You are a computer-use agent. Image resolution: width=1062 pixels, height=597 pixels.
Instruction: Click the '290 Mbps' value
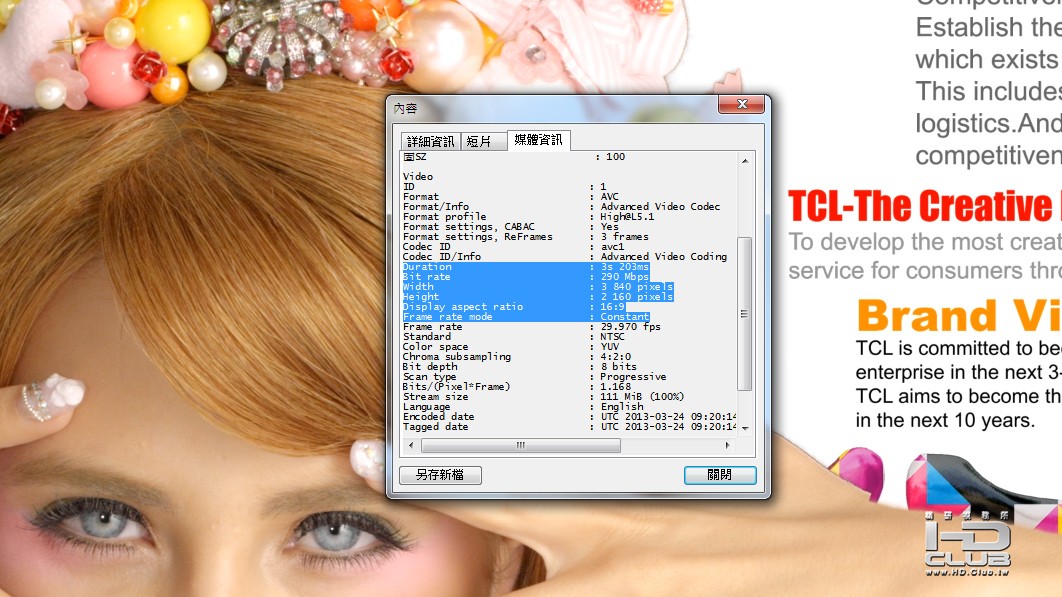point(624,277)
